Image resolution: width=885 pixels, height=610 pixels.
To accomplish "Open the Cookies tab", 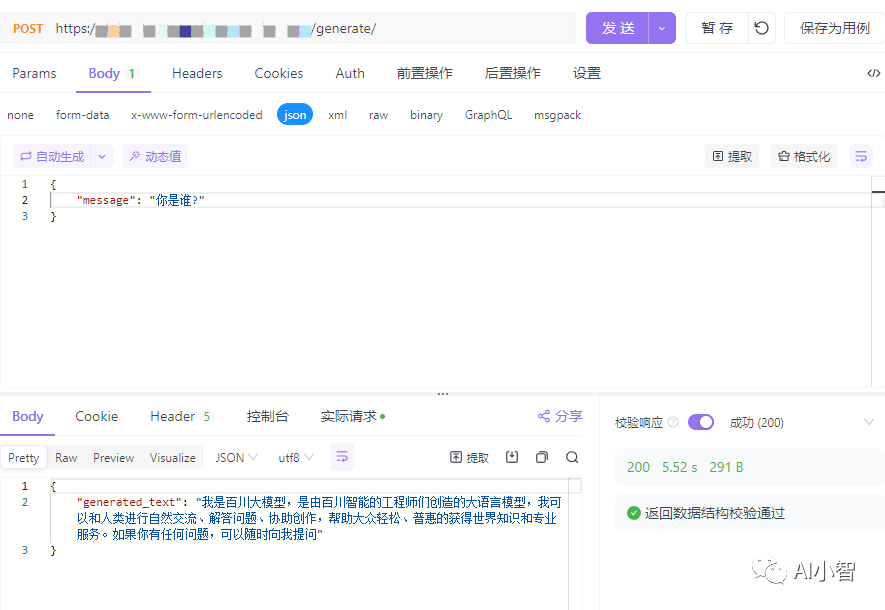I will pos(279,73).
